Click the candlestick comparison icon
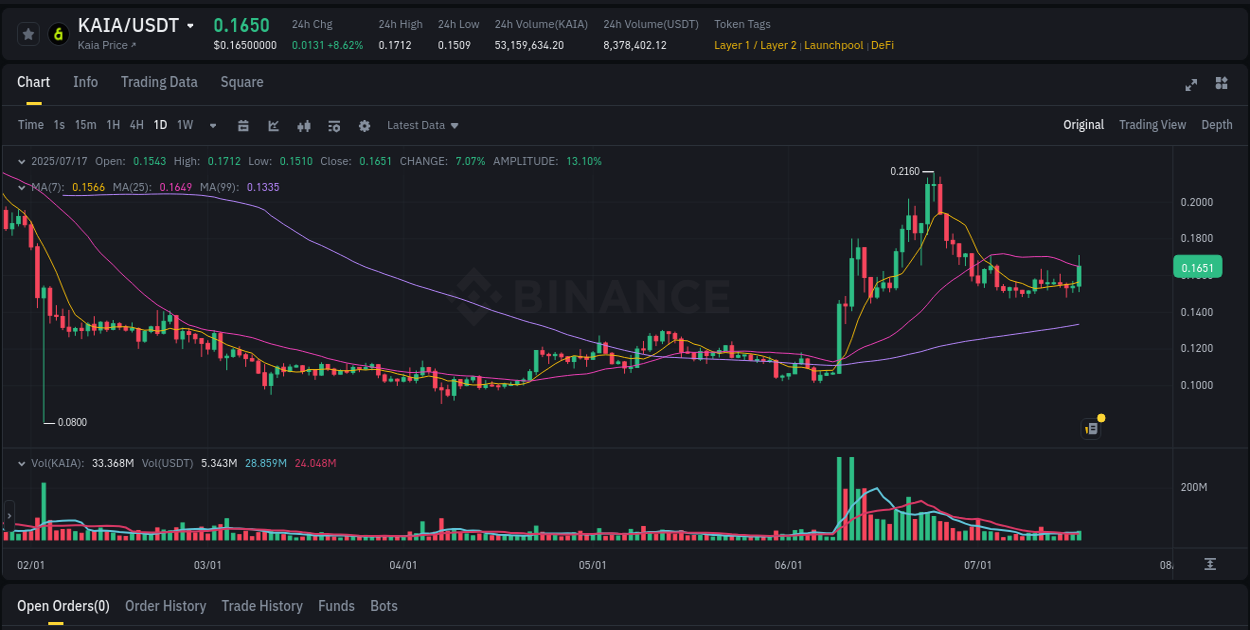The image size is (1250, 630). (x=304, y=125)
